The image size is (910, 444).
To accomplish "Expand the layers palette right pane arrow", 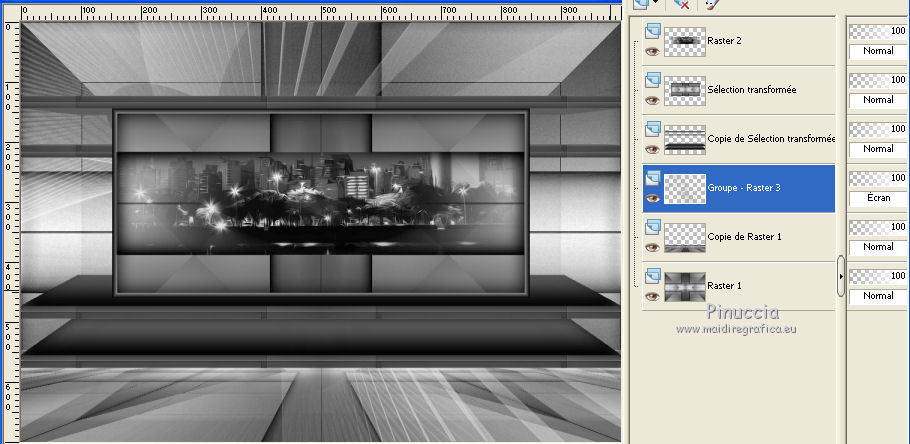I will pos(841,276).
